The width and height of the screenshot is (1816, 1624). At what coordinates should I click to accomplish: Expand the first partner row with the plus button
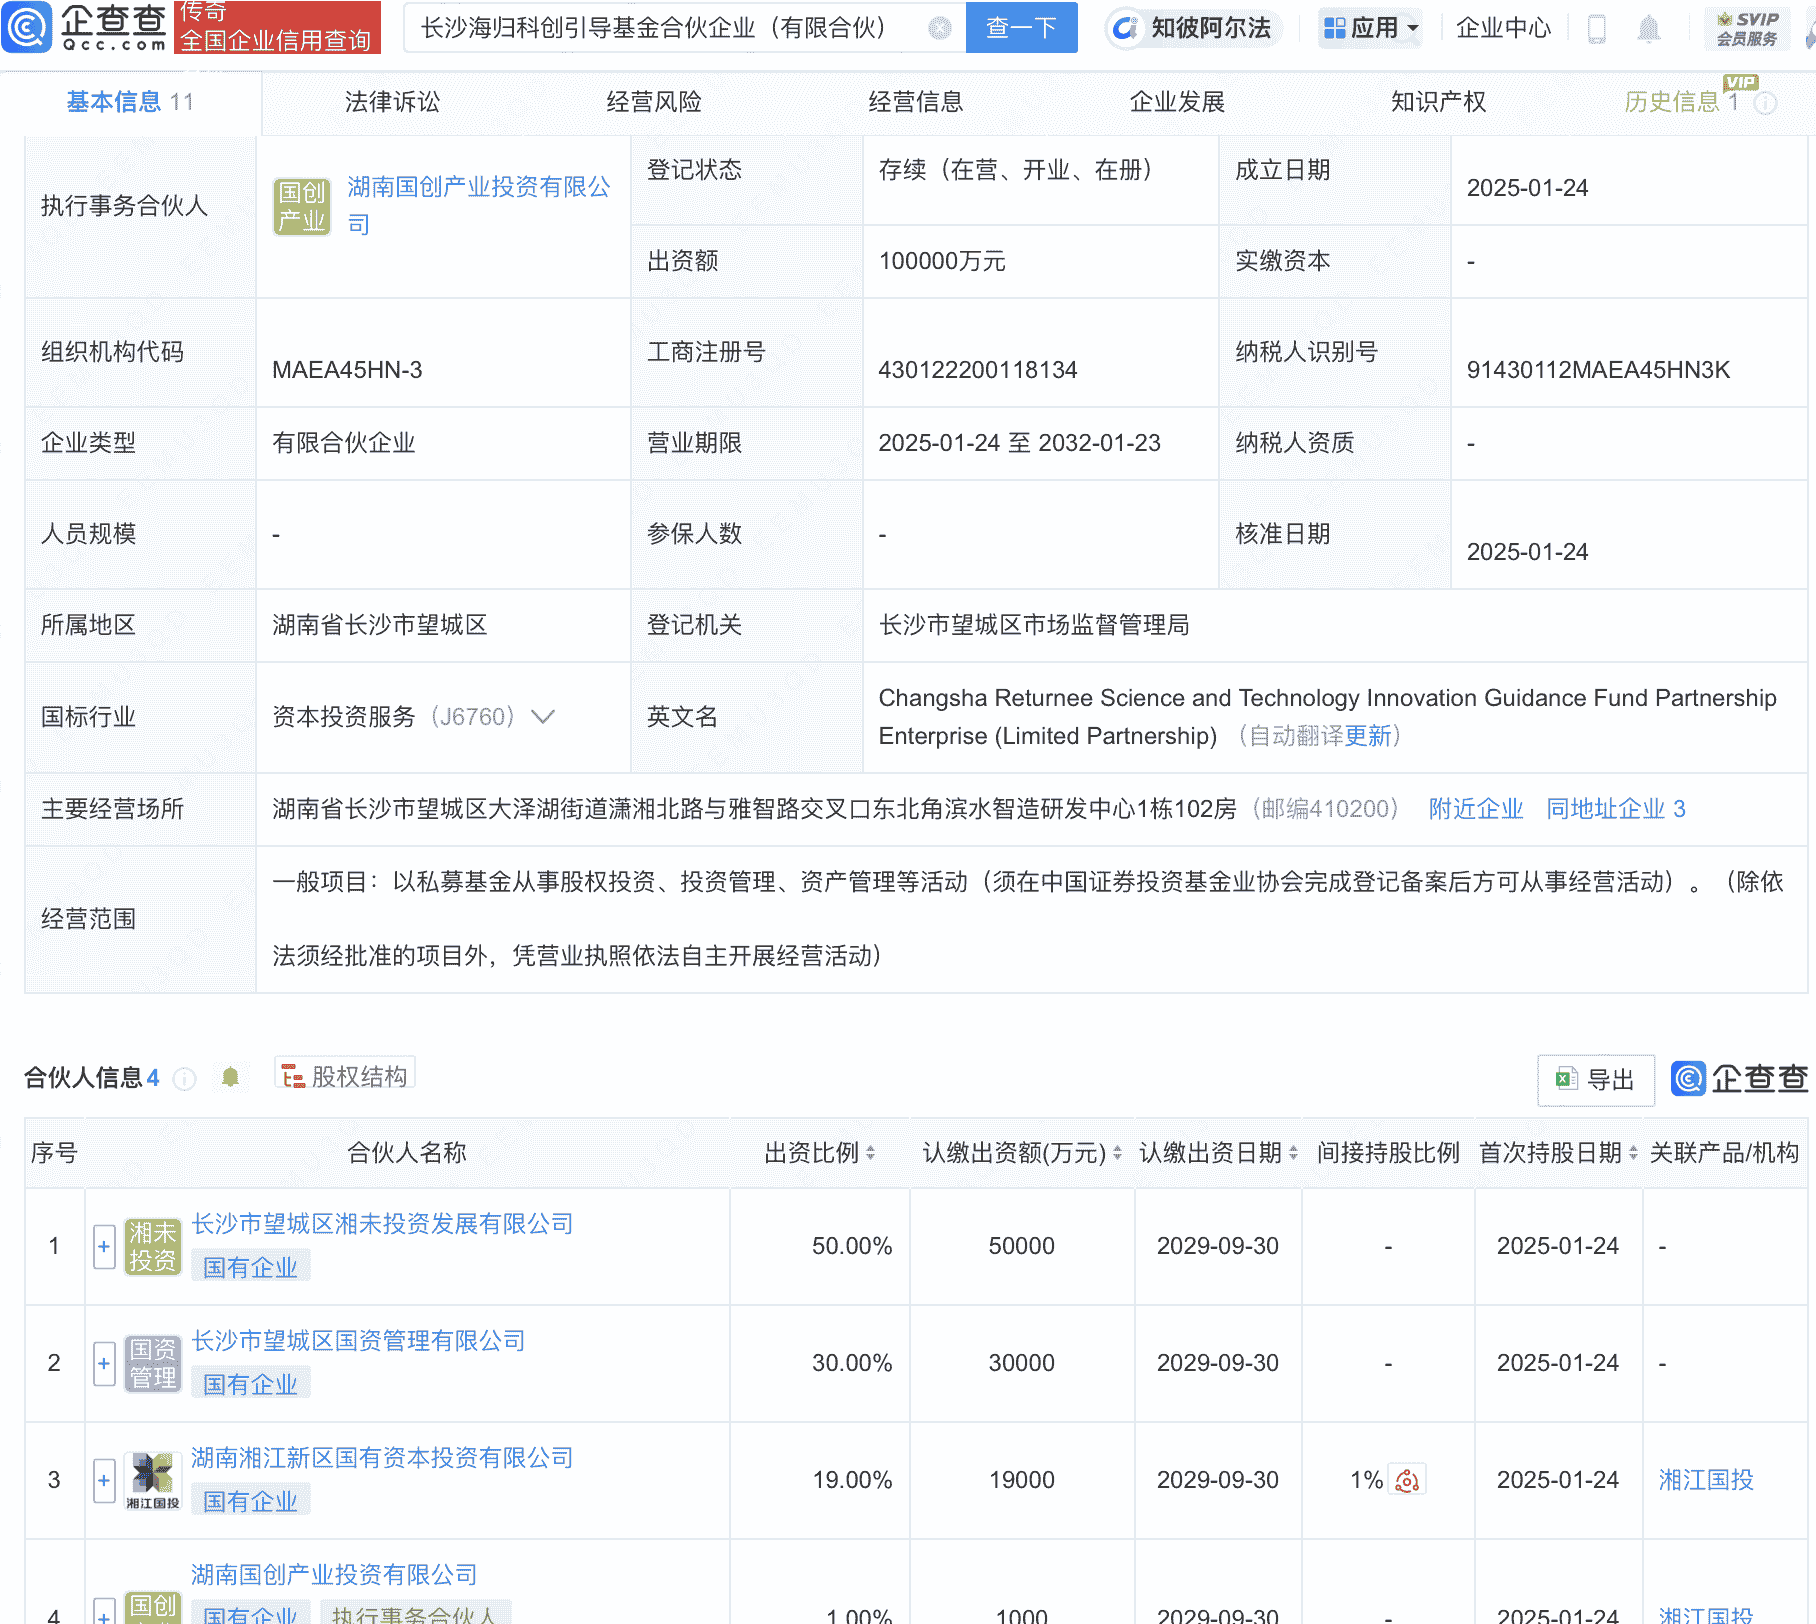coord(104,1247)
